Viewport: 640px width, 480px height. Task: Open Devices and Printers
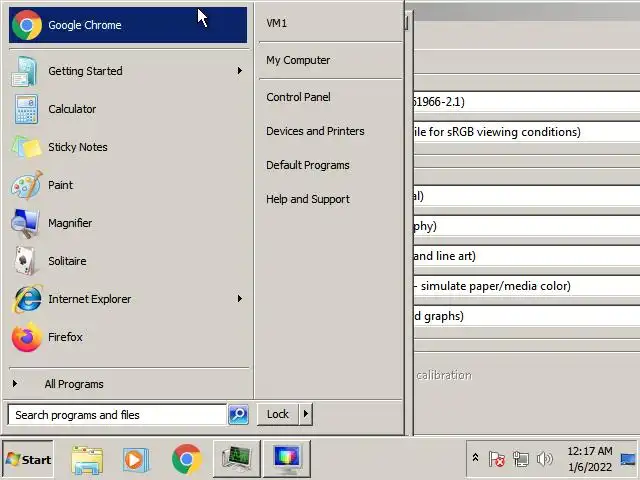315,131
